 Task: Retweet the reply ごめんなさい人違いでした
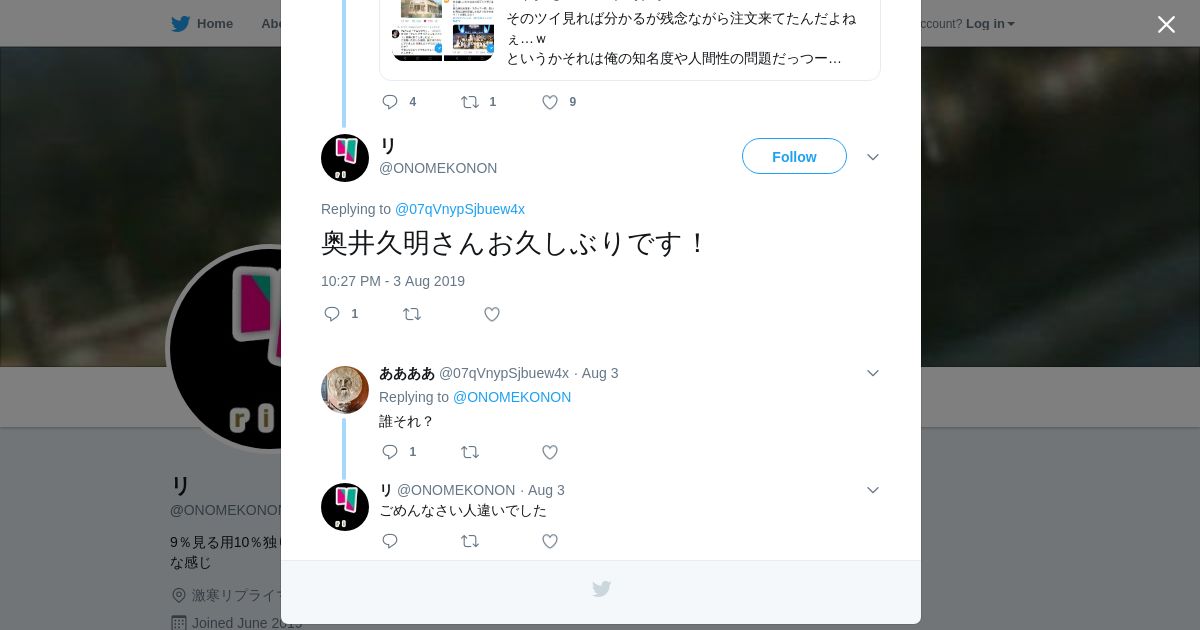pos(470,541)
